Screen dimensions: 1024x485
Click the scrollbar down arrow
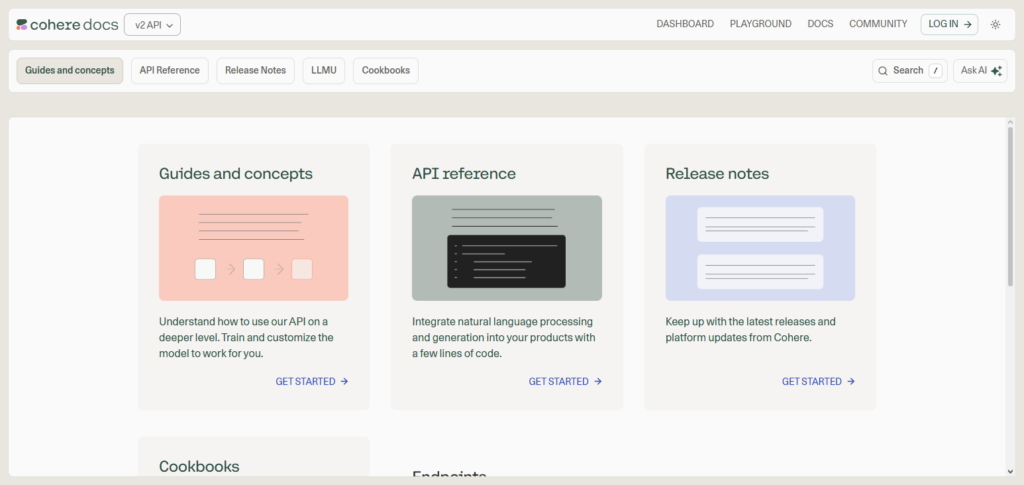1010,471
